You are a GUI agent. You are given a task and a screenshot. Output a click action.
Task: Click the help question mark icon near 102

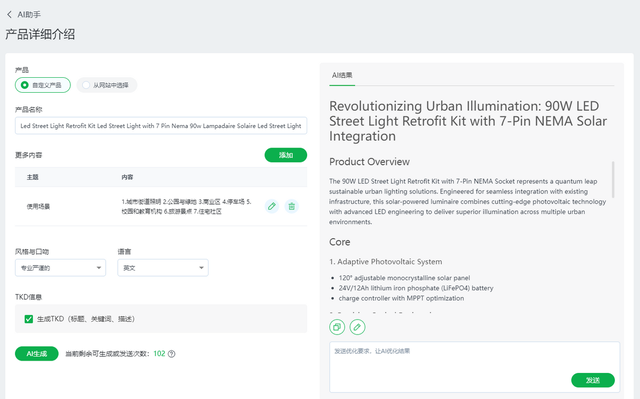click(x=171, y=354)
